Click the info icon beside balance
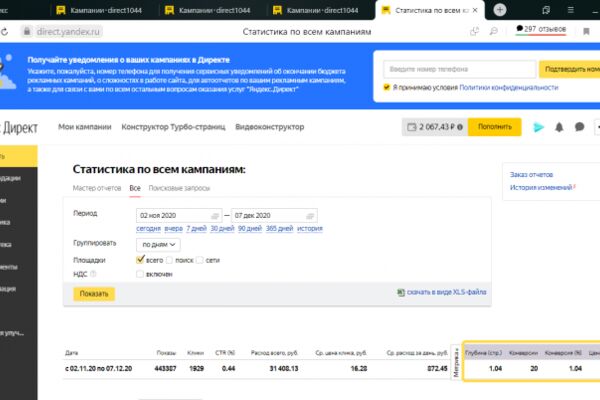The height and width of the screenshot is (400, 600). 460,127
